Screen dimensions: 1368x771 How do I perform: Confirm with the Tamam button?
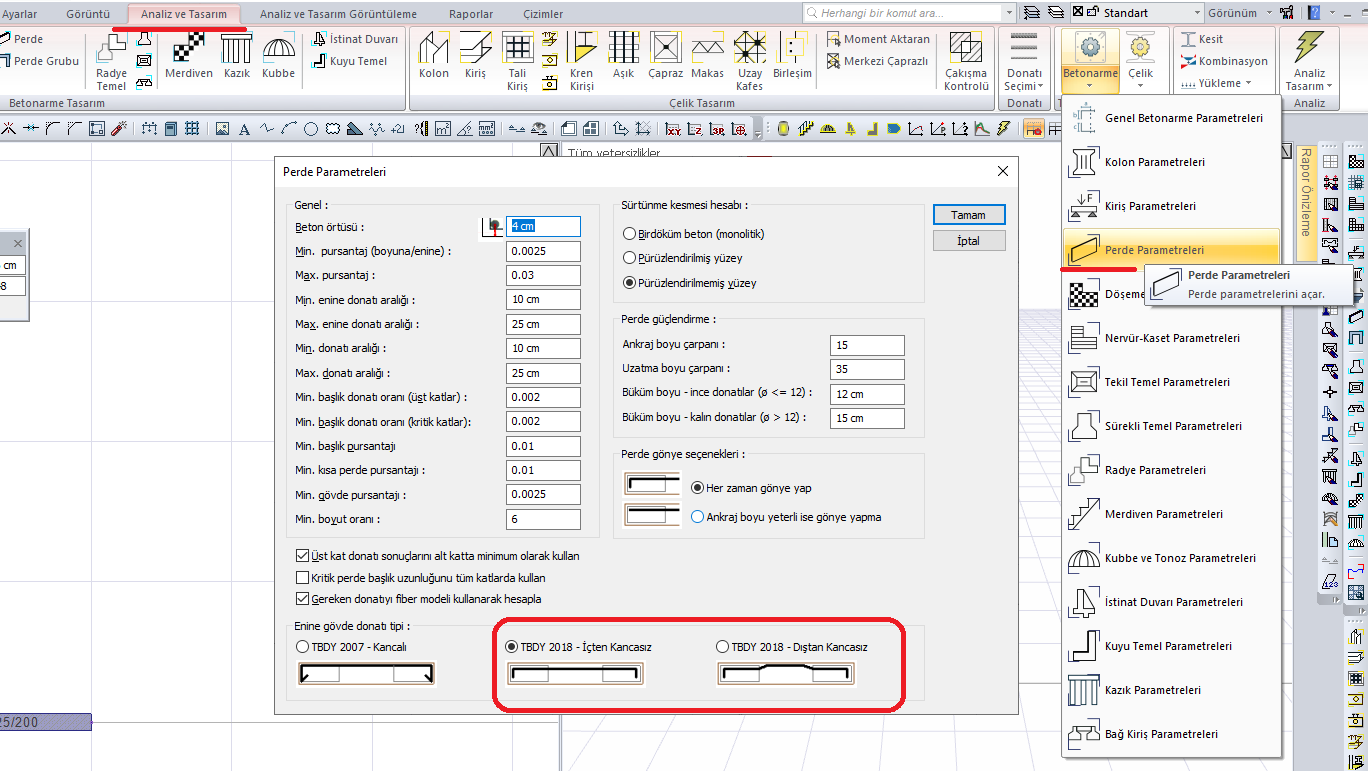click(x=968, y=215)
